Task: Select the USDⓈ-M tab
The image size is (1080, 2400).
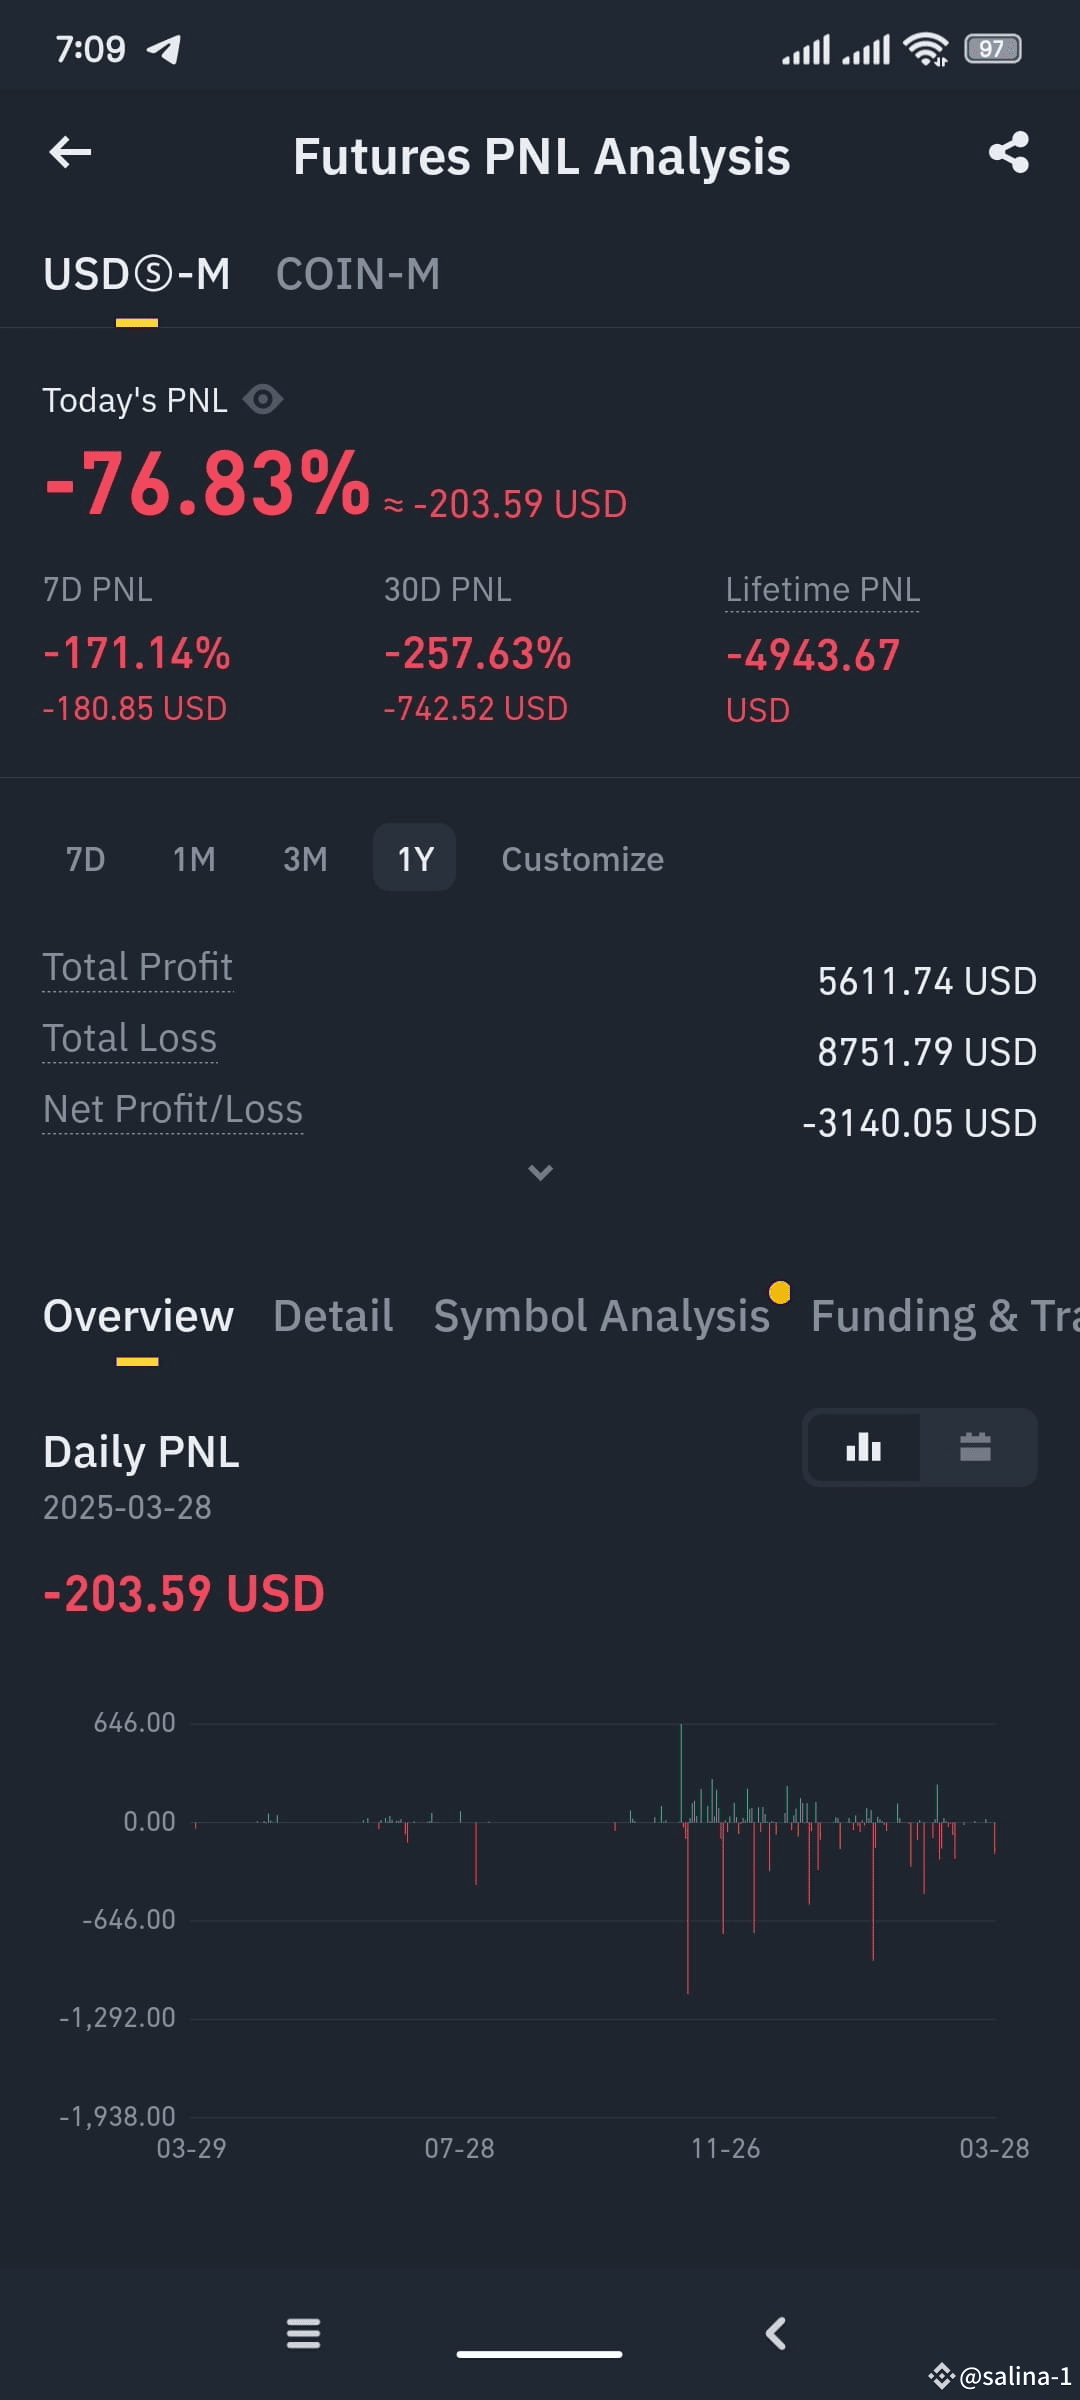Action: (x=137, y=274)
